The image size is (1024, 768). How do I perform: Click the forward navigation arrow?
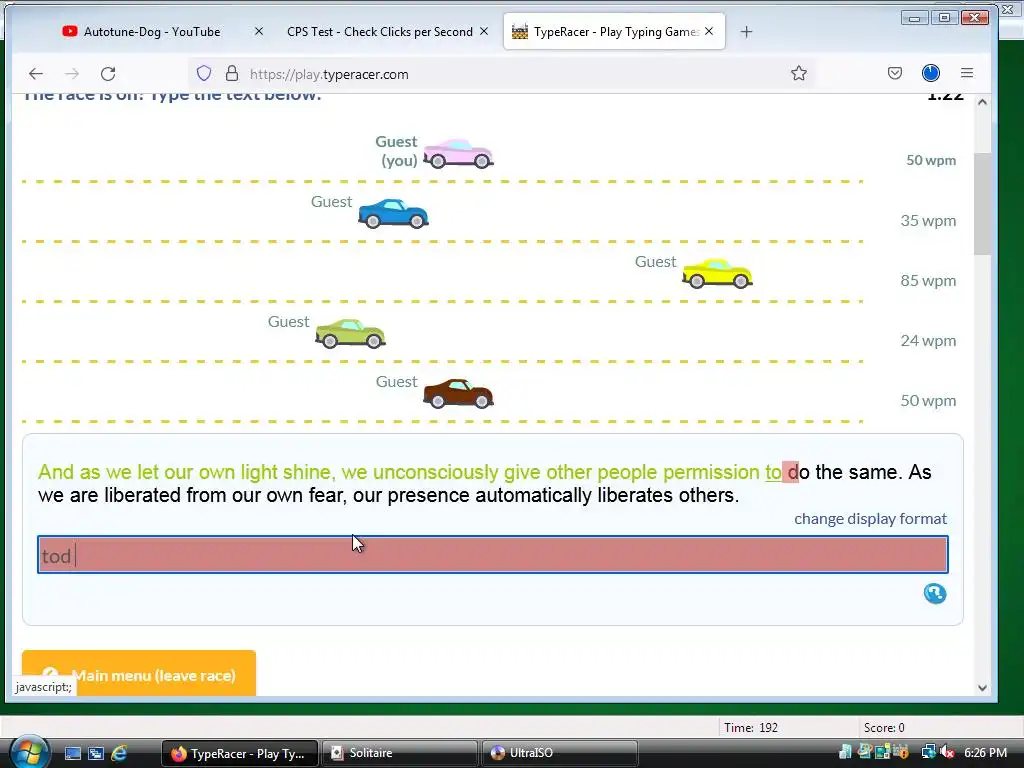click(x=72, y=74)
